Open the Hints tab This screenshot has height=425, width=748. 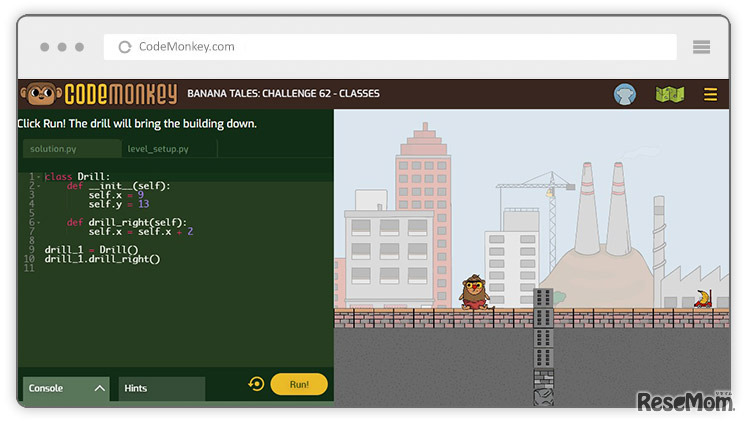pos(162,388)
